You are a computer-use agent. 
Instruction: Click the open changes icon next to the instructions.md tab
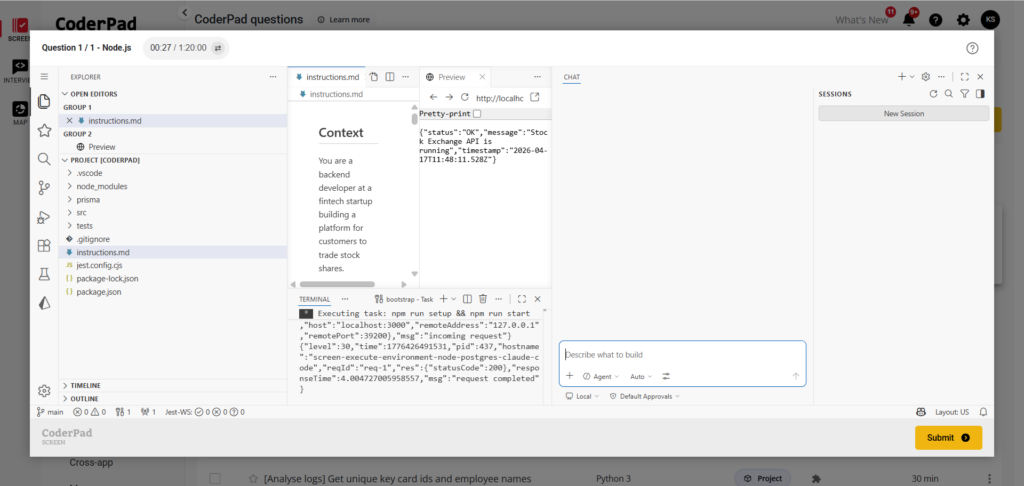[374, 76]
